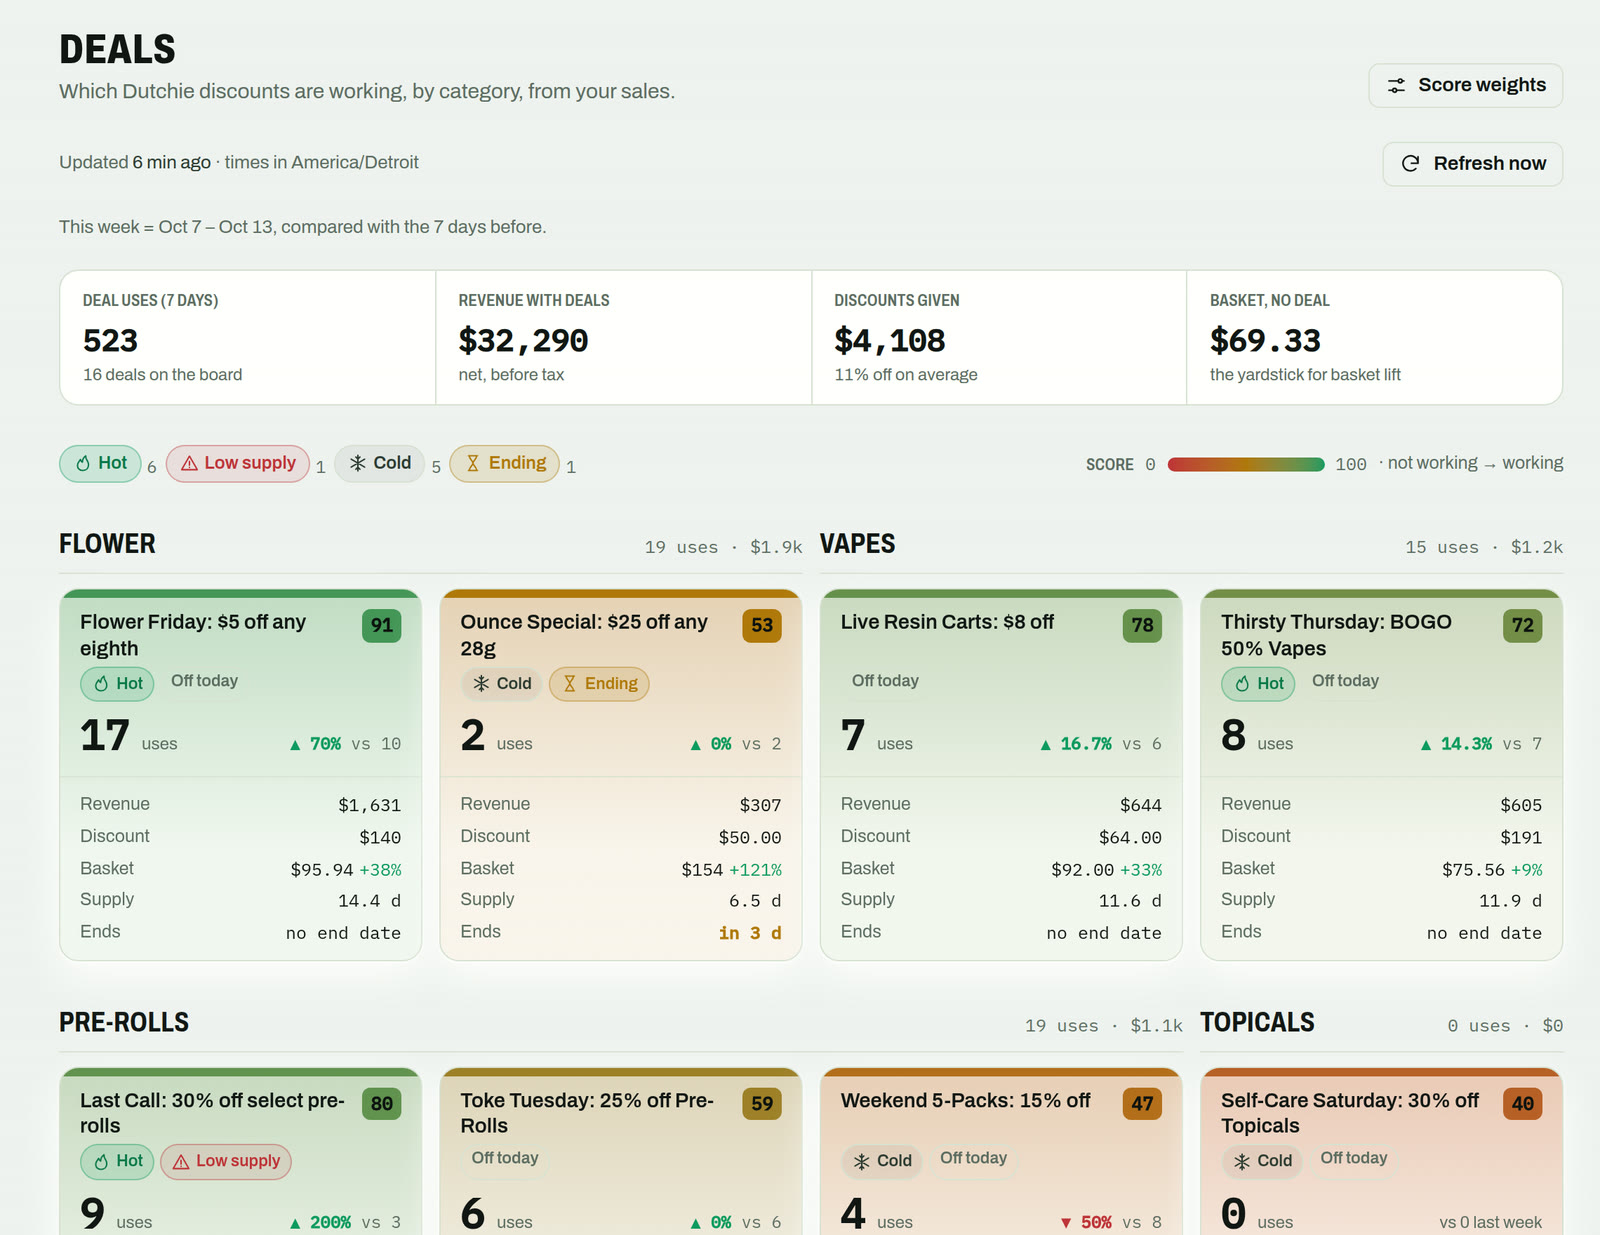
Task: Click the score gradient color bar
Action: 1246,465
